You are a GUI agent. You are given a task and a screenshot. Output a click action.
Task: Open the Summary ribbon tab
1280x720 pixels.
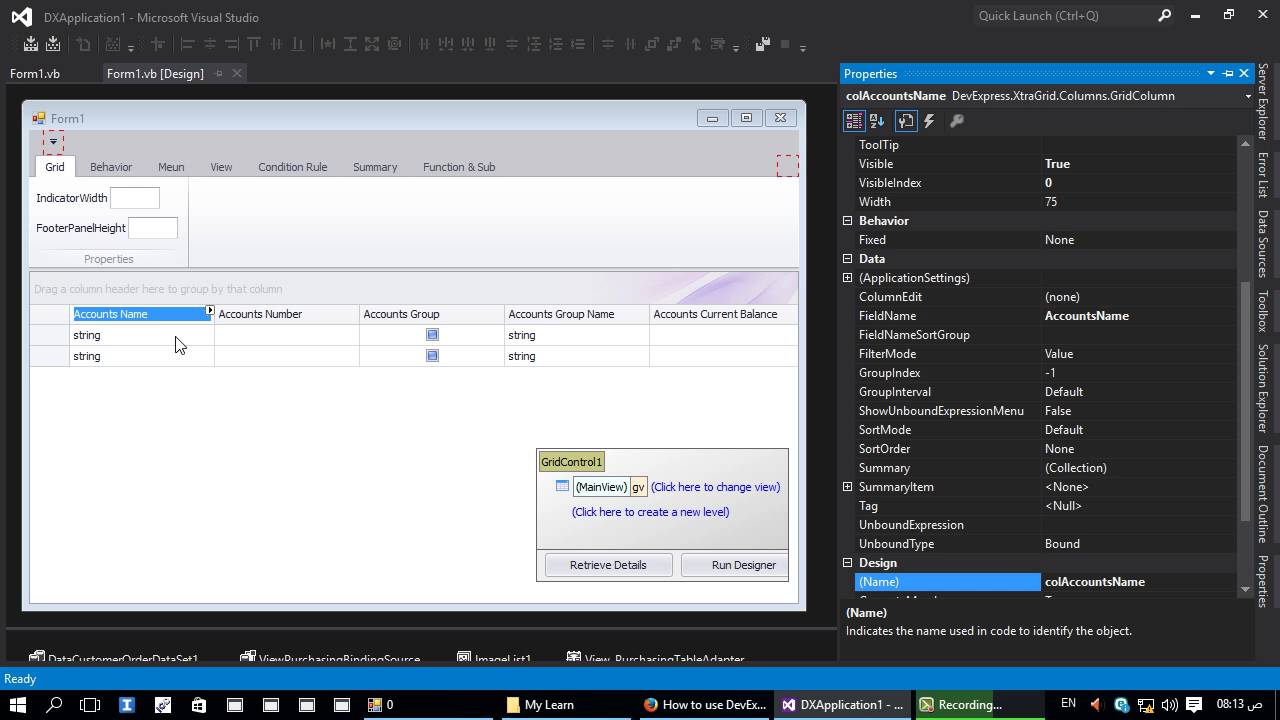(375, 167)
